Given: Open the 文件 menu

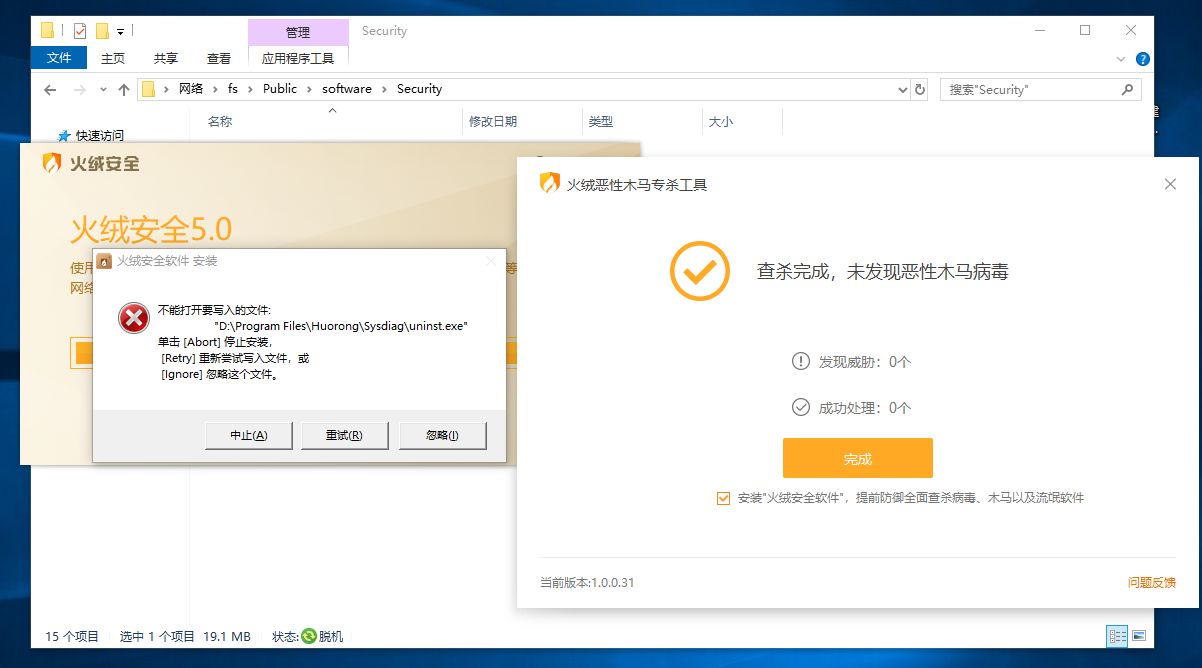Looking at the screenshot, I should click(59, 58).
